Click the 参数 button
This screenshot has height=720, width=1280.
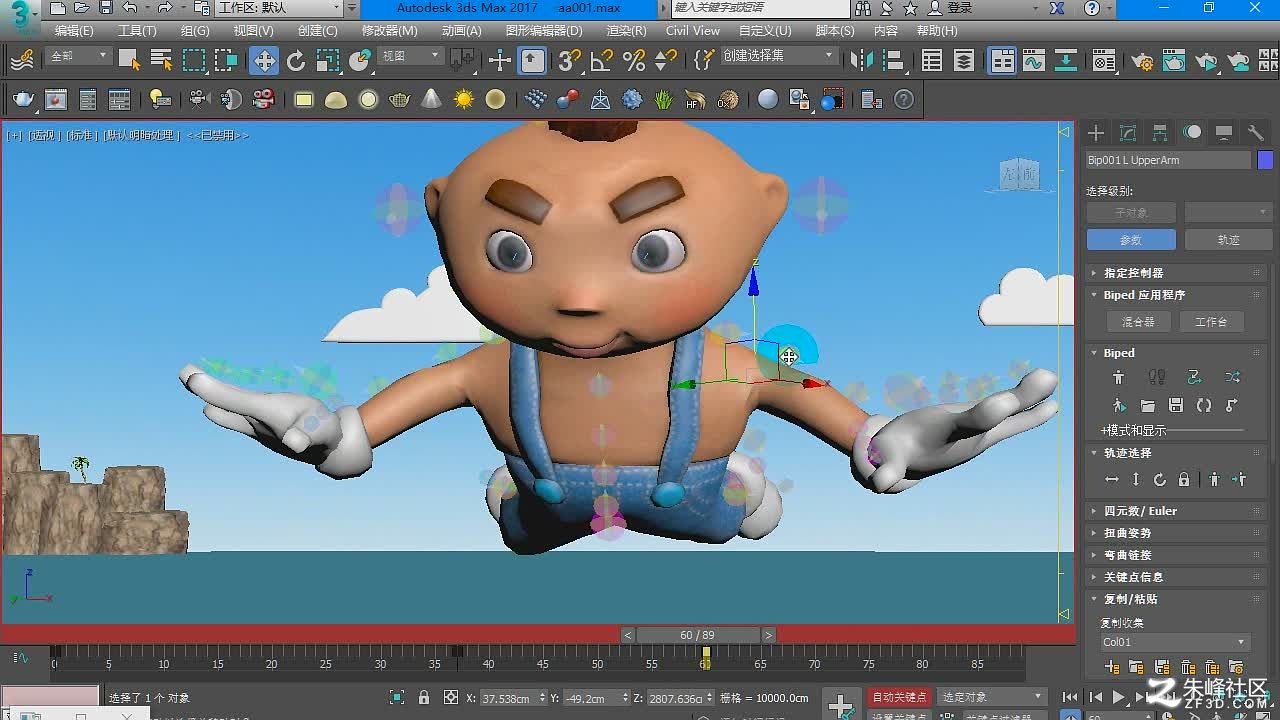(x=1131, y=240)
